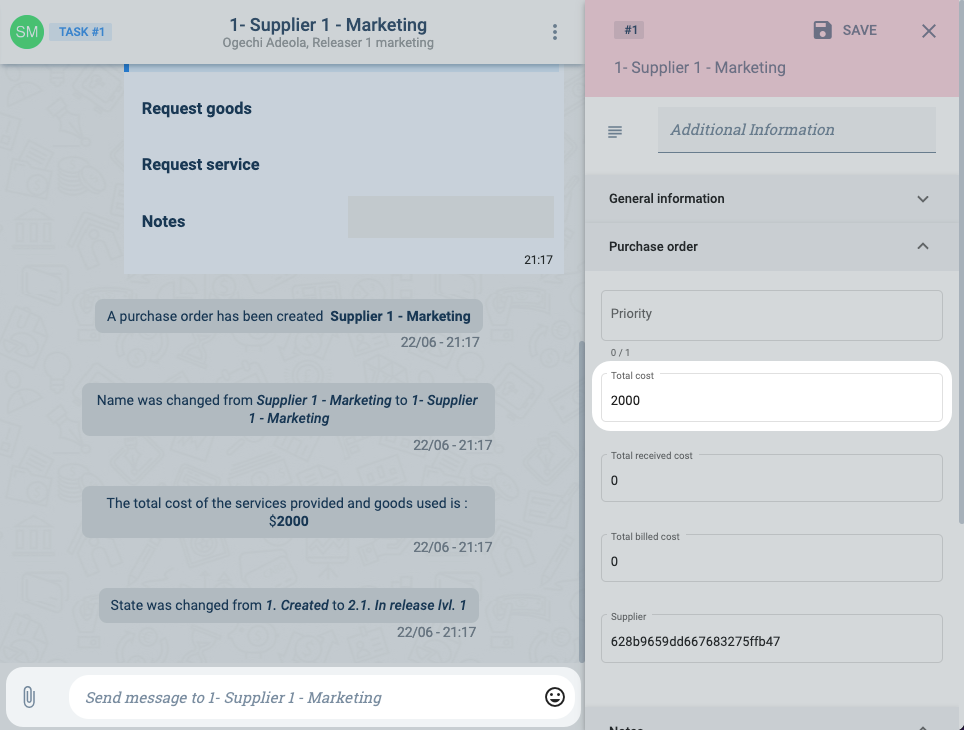Screen dimensions: 964x730
Task: Collapse the Purchase order section
Action: coord(771,247)
